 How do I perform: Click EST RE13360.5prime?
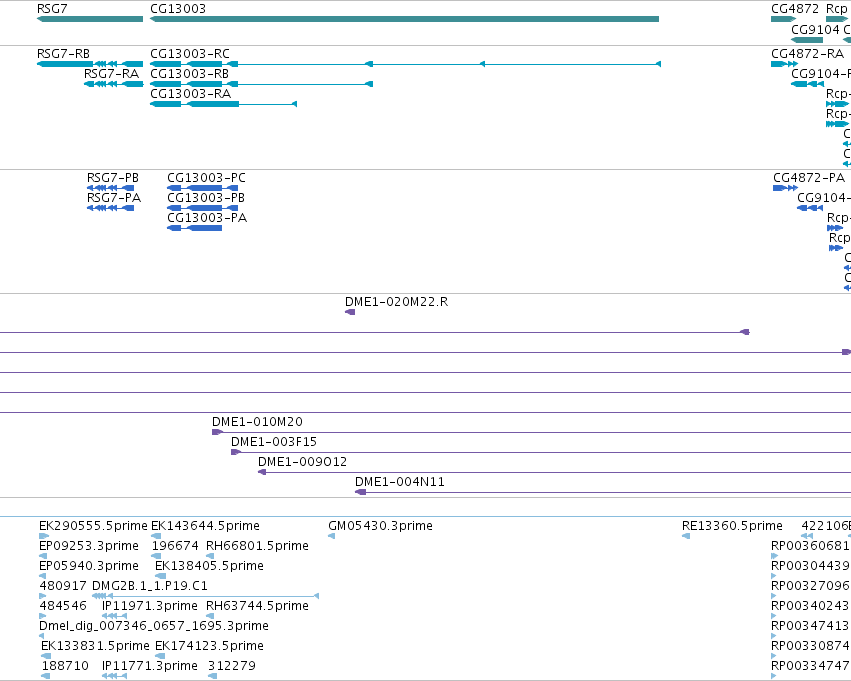[x=686, y=536]
